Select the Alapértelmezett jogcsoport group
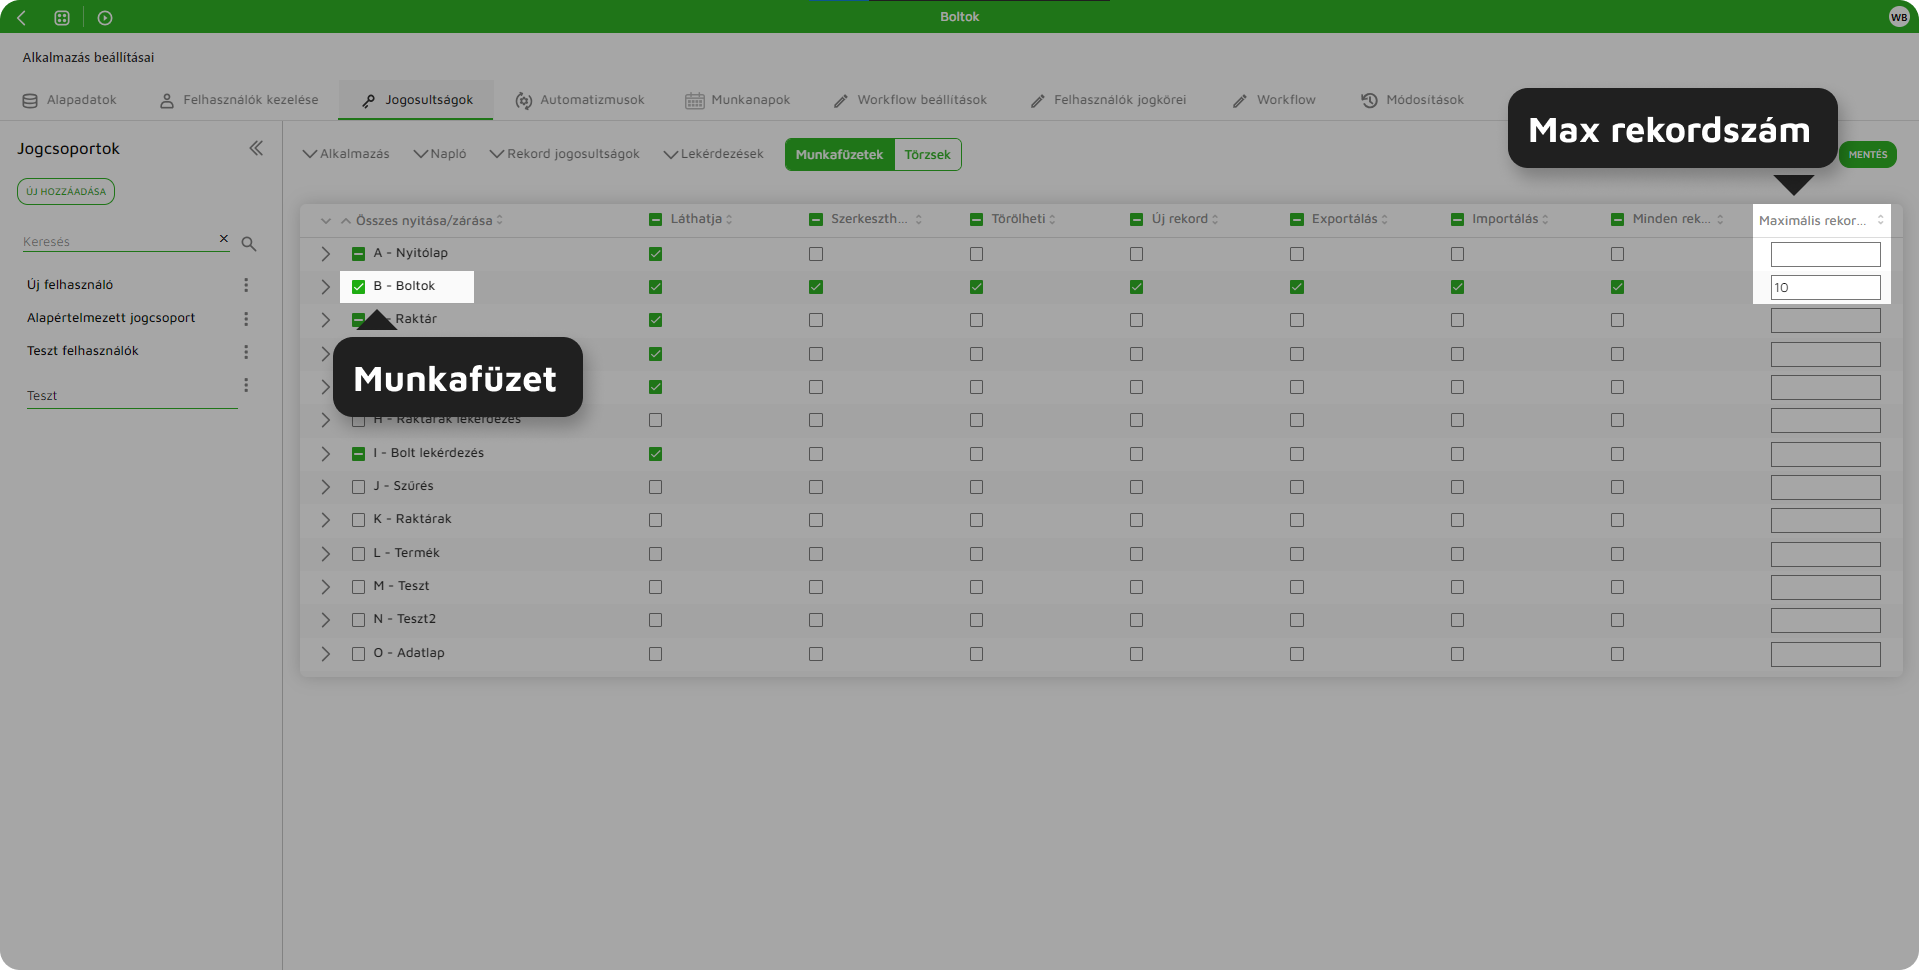The image size is (1919, 970). point(111,318)
